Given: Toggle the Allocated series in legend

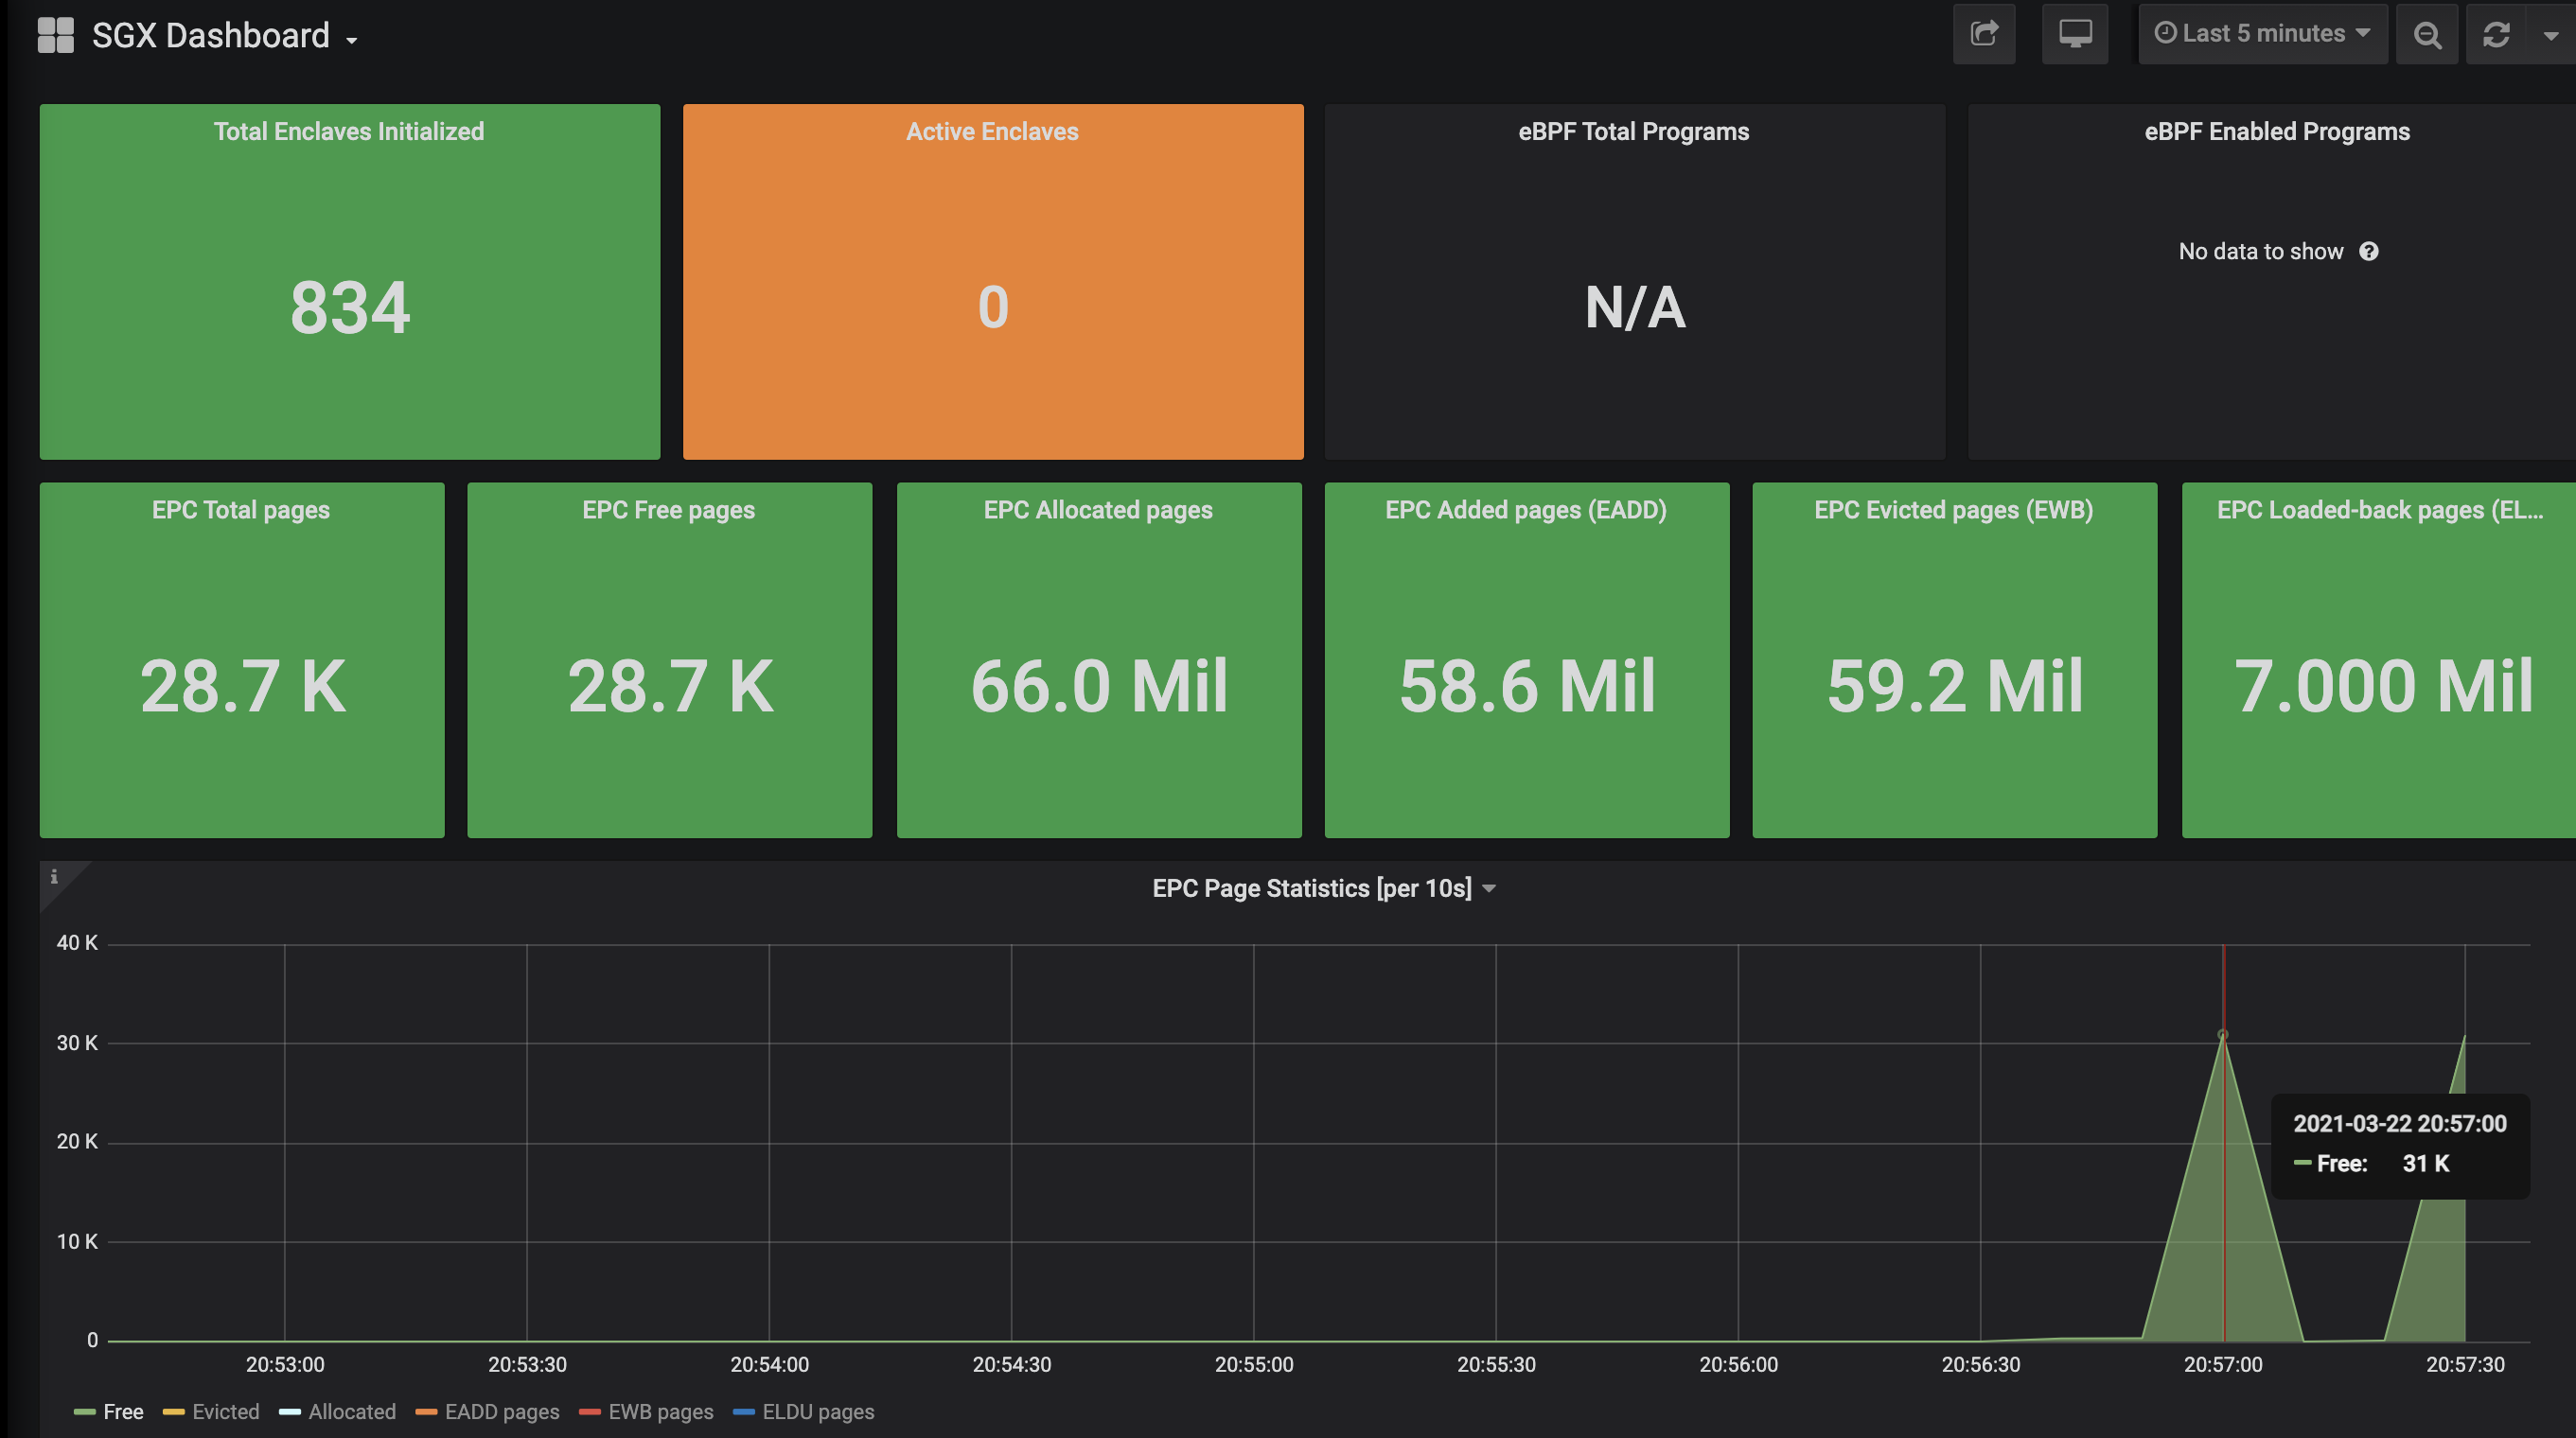Looking at the screenshot, I should pyautogui.click(x=351, y=1411).
